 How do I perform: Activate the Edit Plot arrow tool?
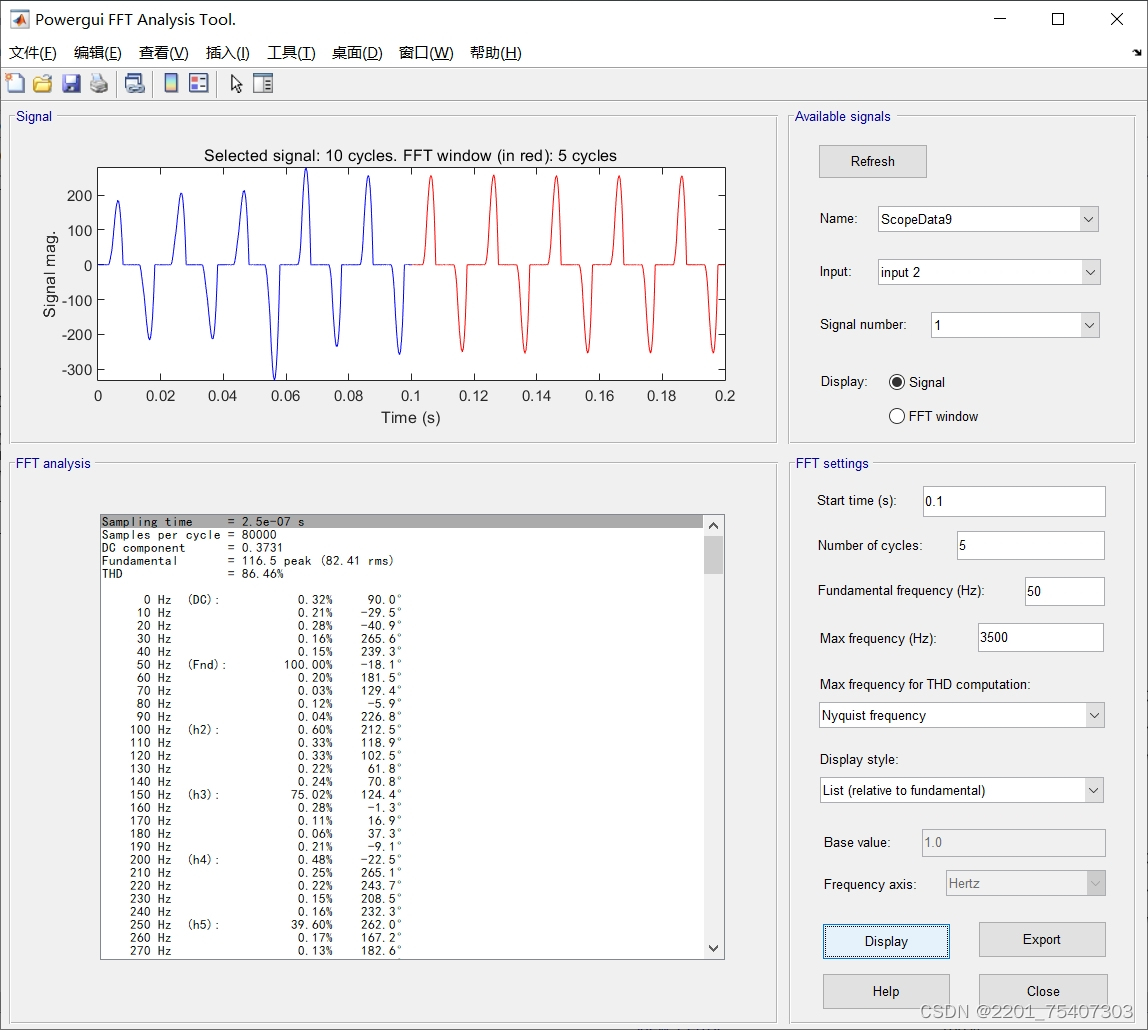tap(236, 84)
